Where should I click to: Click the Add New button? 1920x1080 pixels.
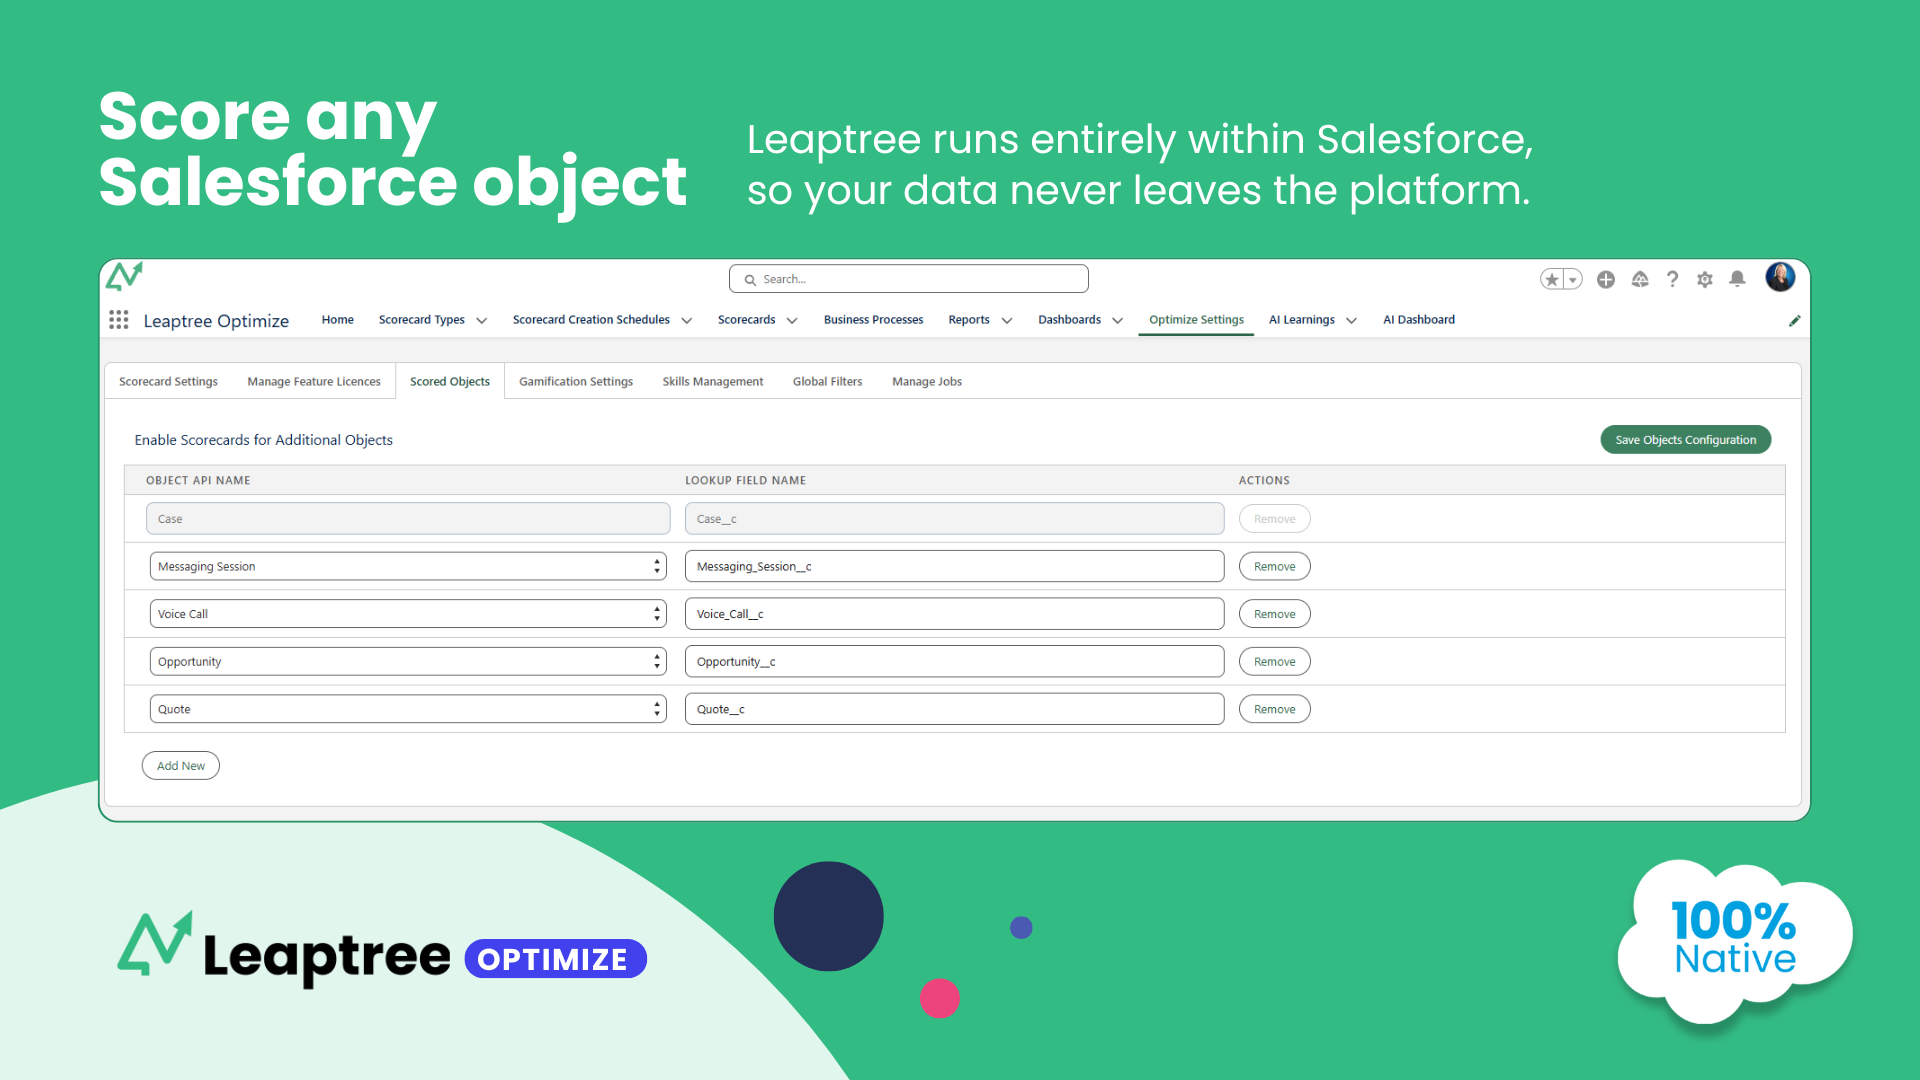(180, 765)
